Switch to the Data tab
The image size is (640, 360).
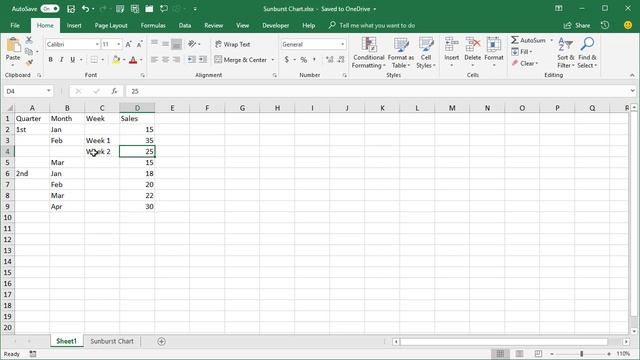185,25
